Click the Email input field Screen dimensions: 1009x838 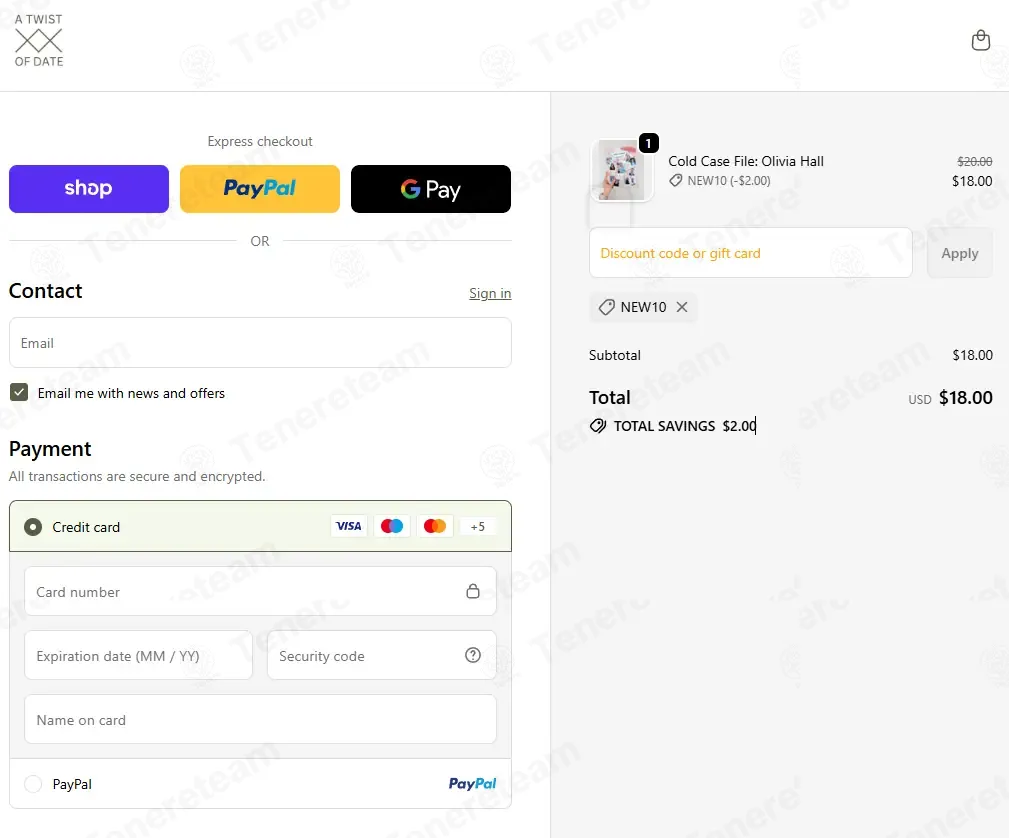tap(260, 343)
